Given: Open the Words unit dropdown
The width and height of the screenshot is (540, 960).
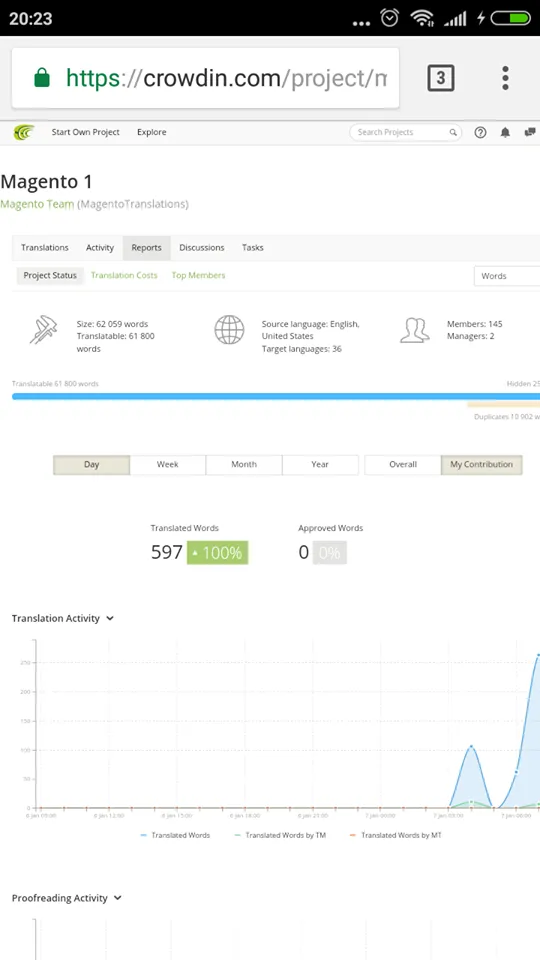Looking at the screenshot, I should click(x=507, y=276).
